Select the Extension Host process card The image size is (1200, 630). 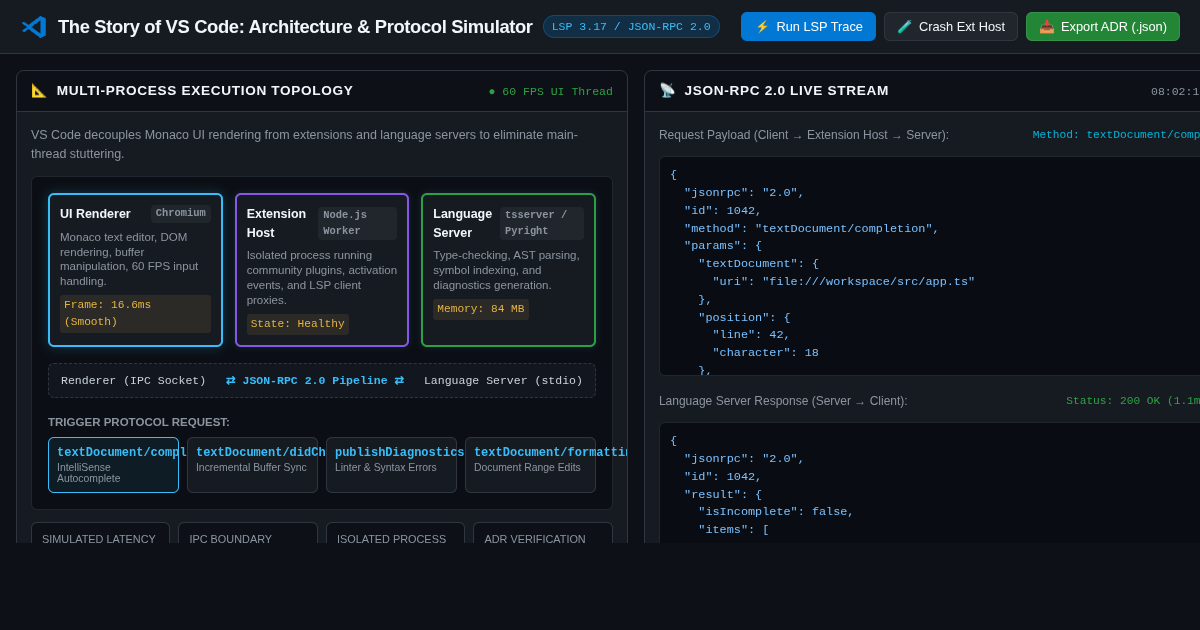[322, 270]
